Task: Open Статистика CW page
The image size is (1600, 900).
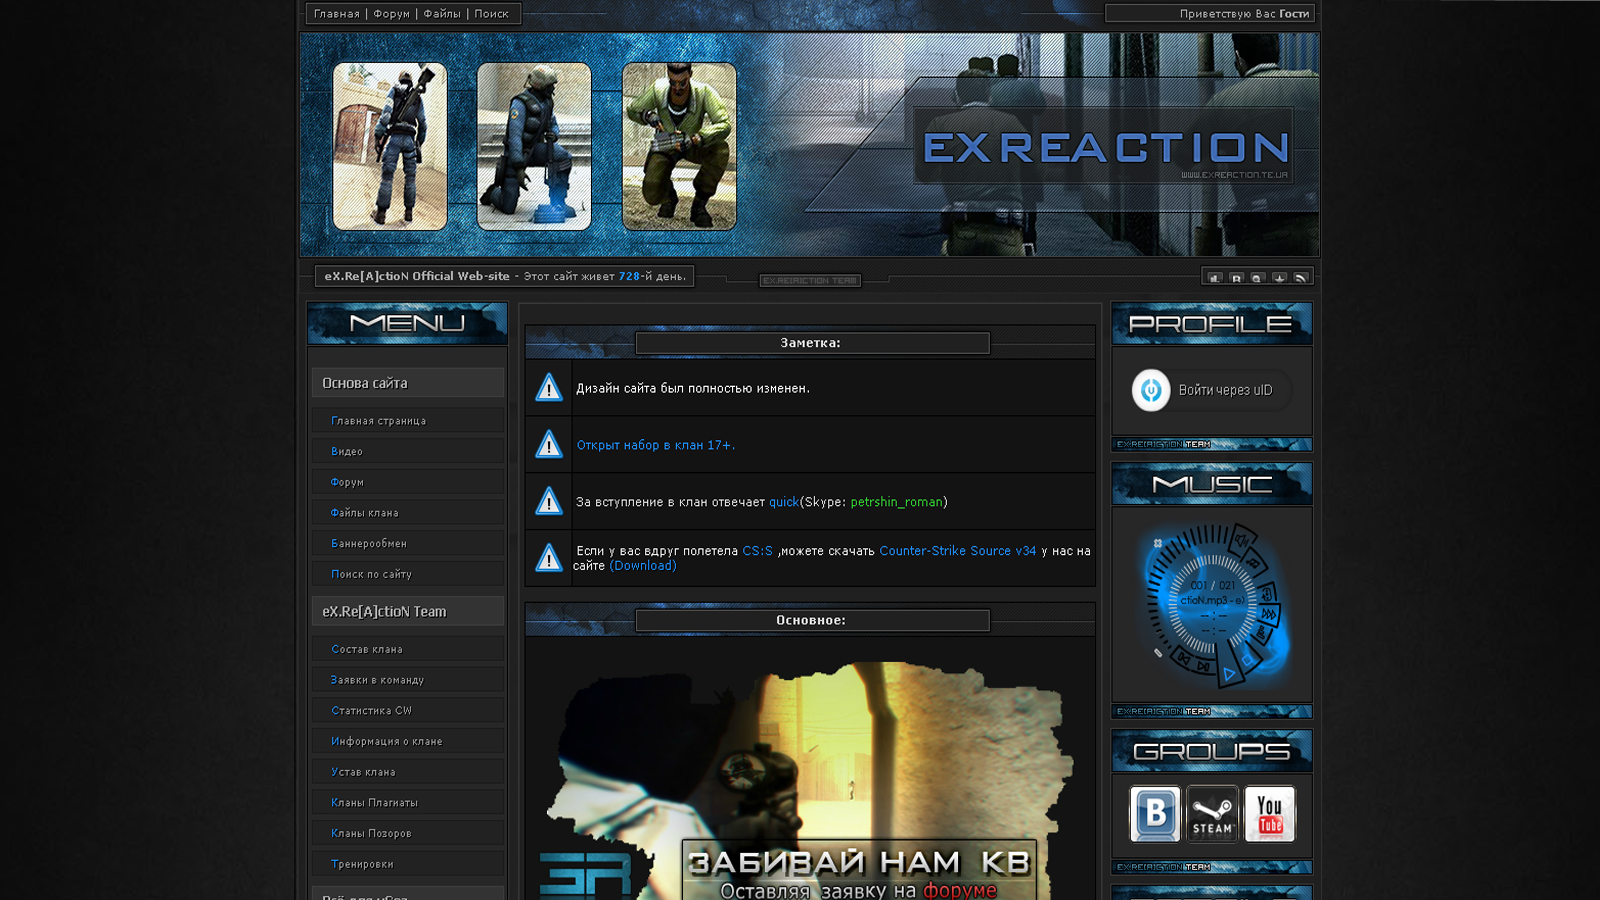Action: 408,710
